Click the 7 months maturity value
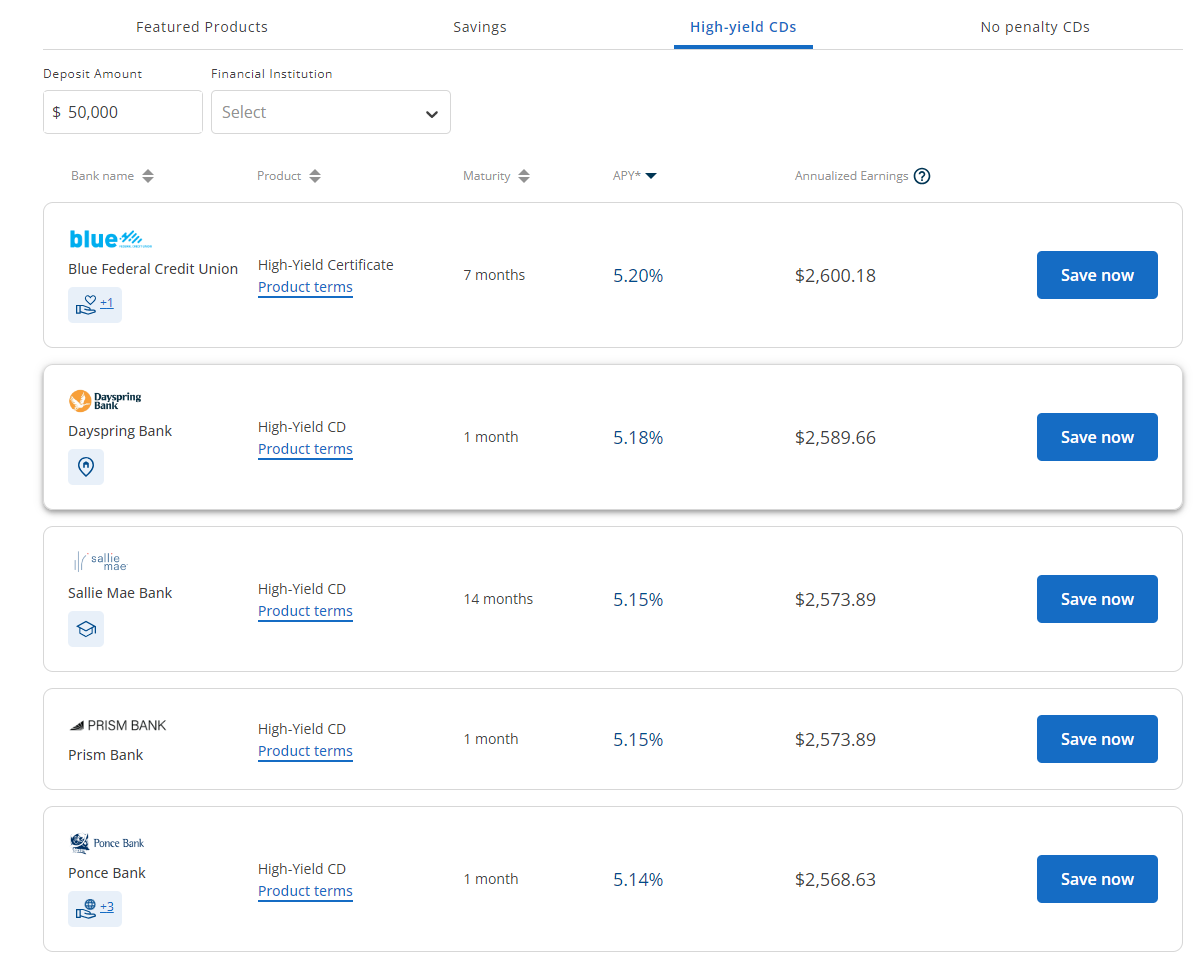The image size is (1200, 960). click(494, 275)
